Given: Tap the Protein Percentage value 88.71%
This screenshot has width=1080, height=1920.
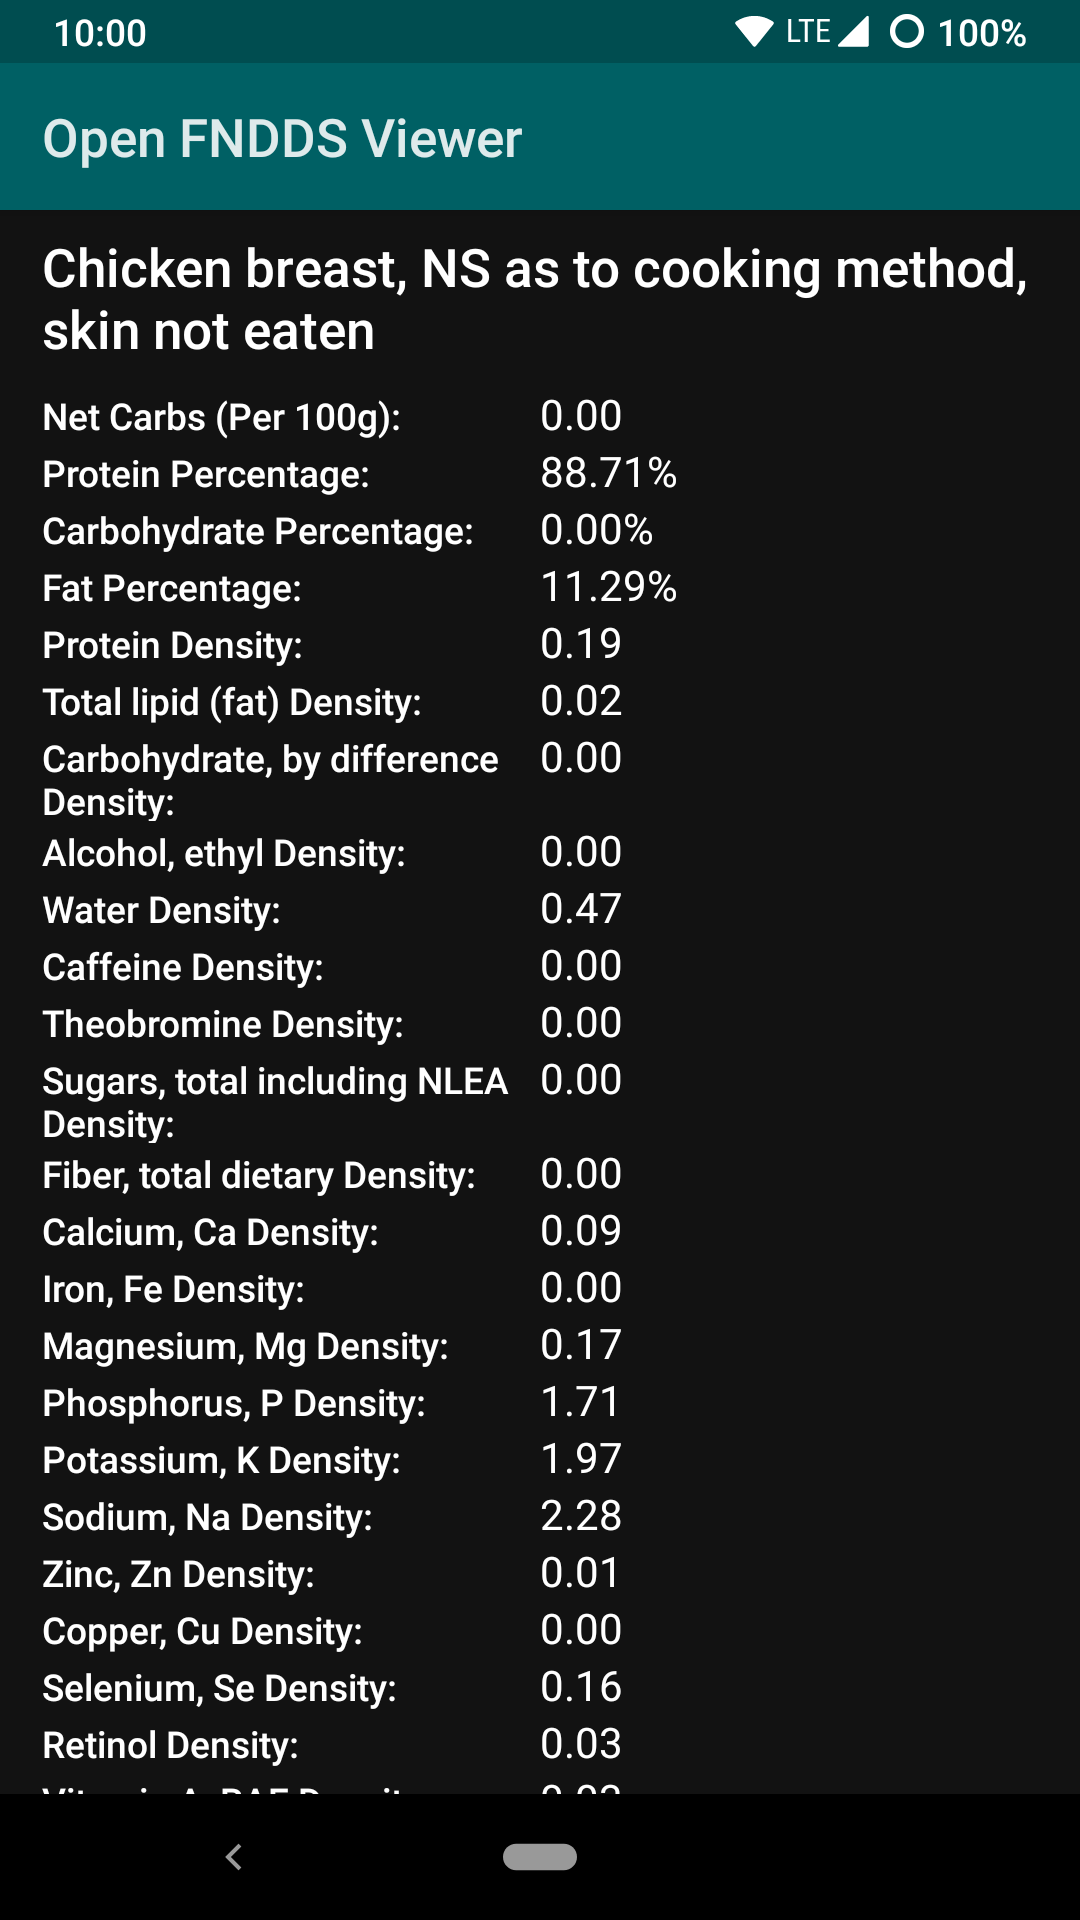Looking at the screenshot, I should click(608, 473).
